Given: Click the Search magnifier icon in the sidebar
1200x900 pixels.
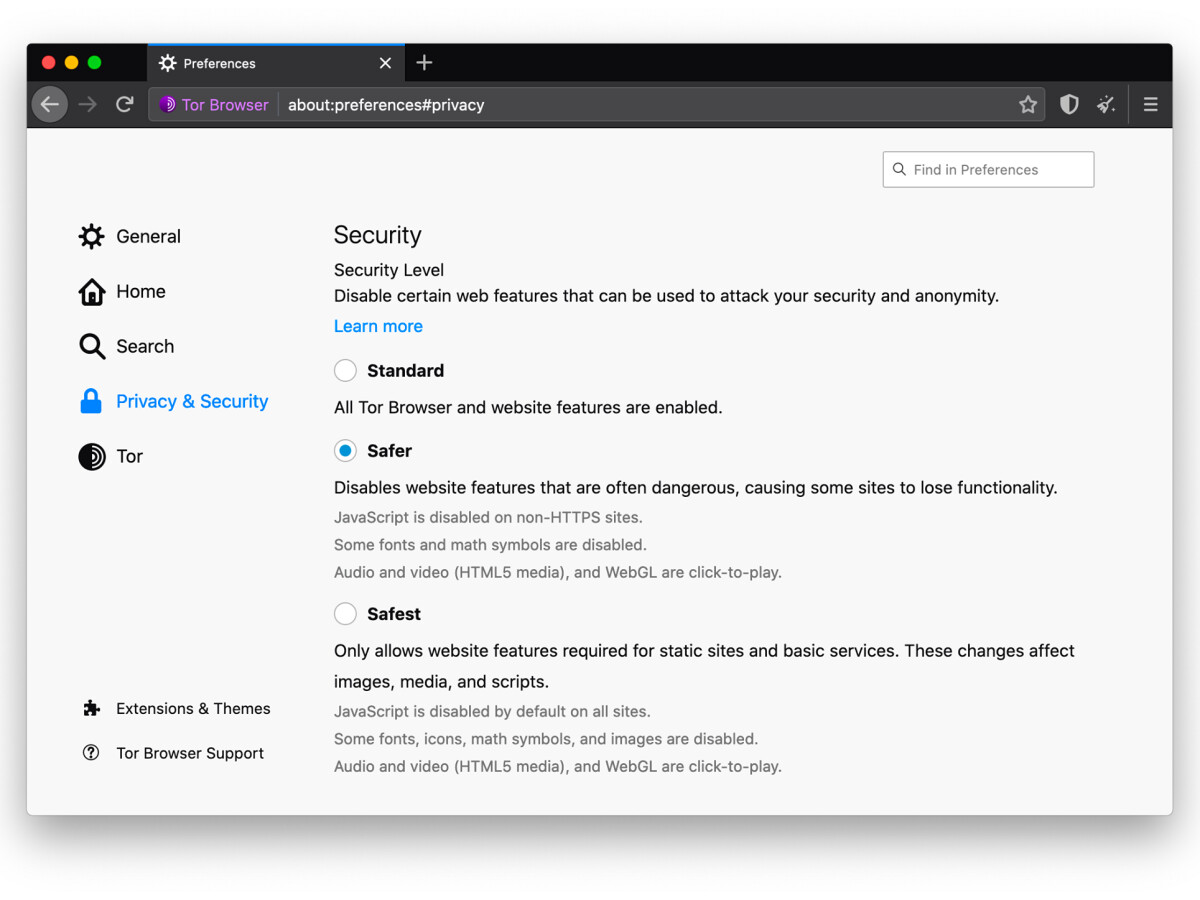Looking at the screenshot, I should click(91, 346).
